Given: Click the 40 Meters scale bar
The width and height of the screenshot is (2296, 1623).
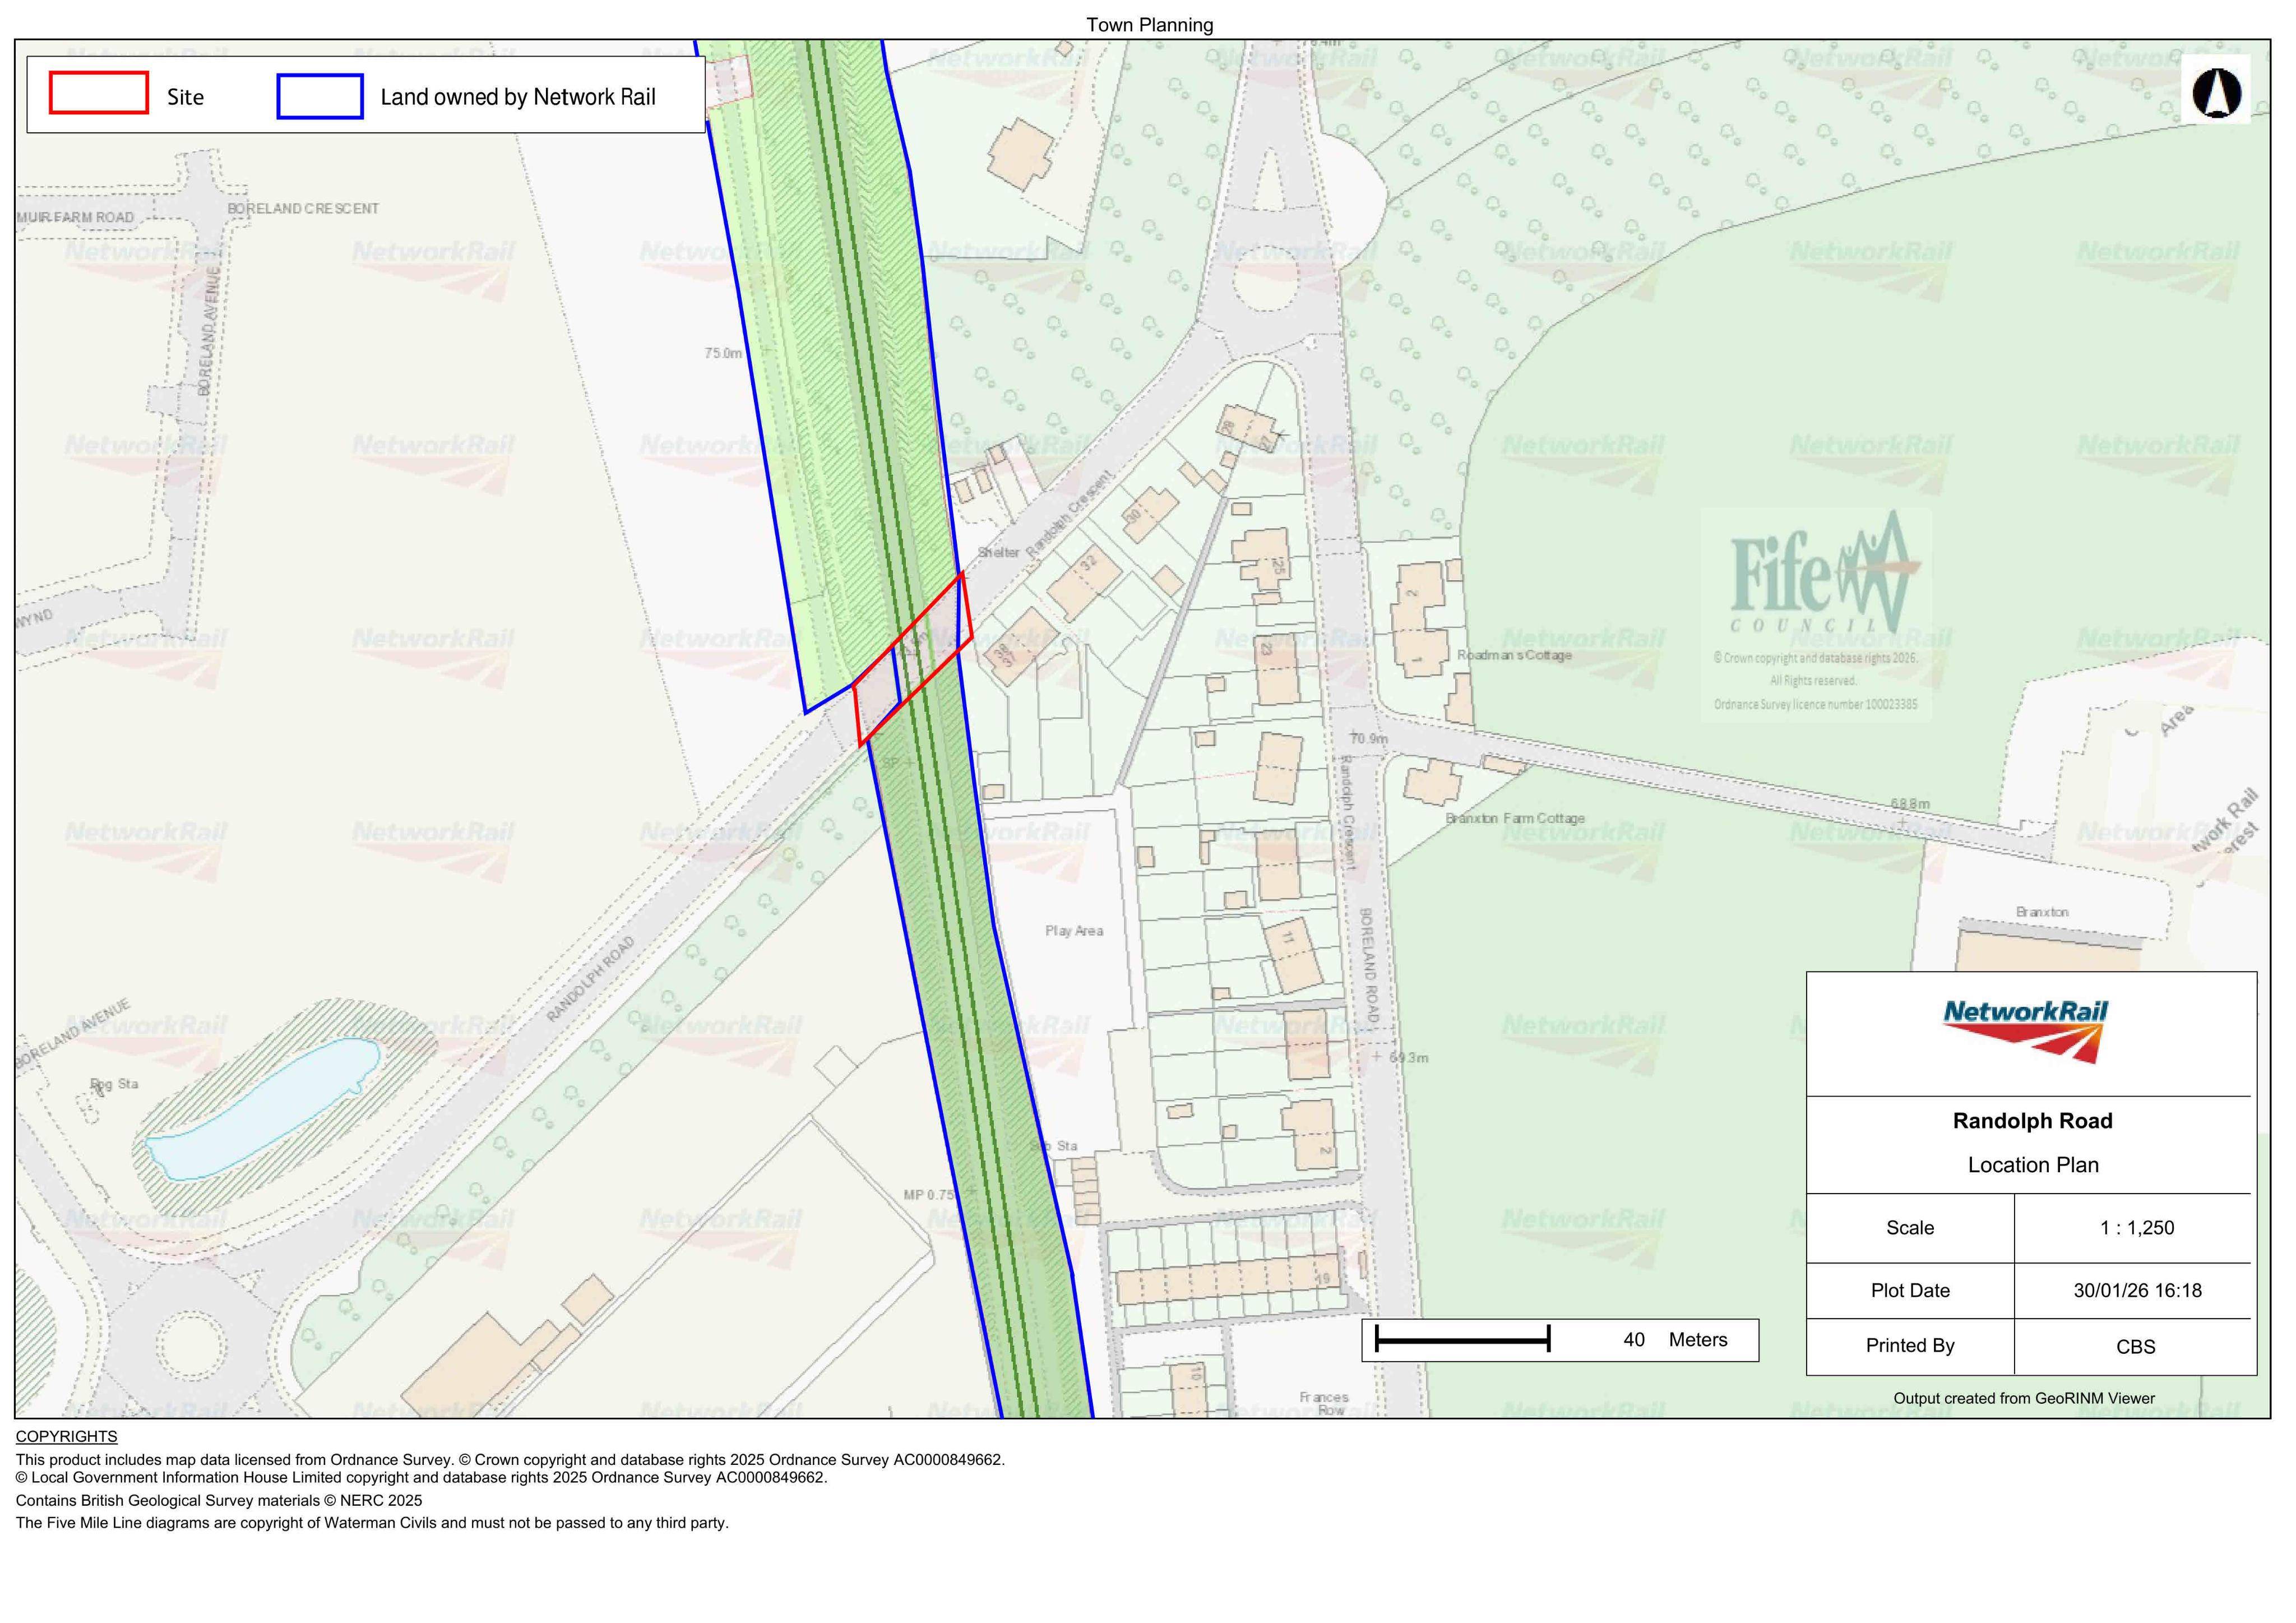Looking at the screenshot, I should pos(1462,1339).
